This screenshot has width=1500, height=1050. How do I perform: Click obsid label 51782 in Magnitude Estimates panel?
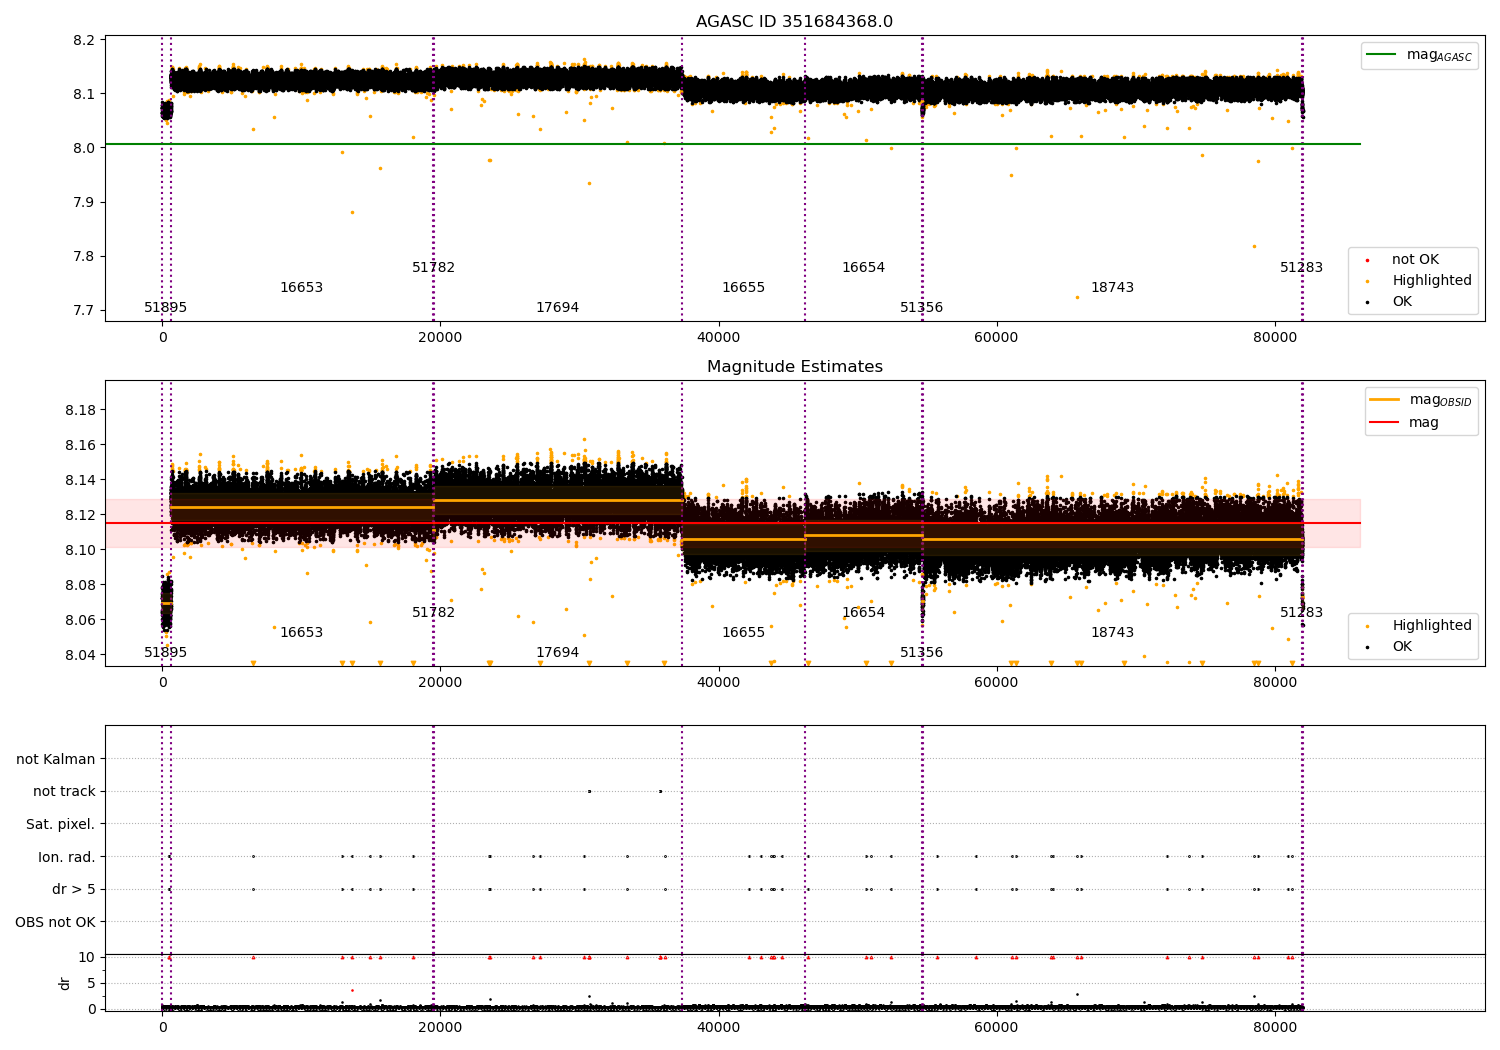point(433,613)
